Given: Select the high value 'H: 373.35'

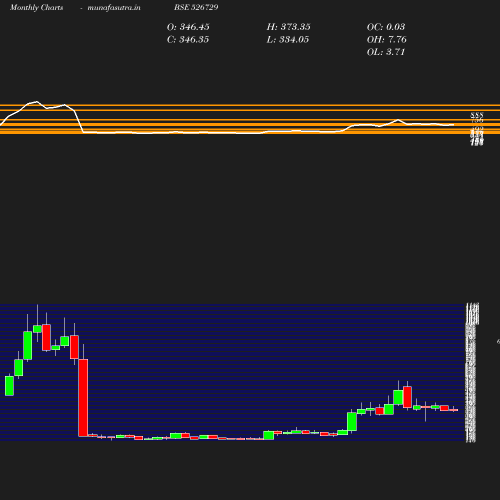Looking at the screenshot, I should [288, 27].
